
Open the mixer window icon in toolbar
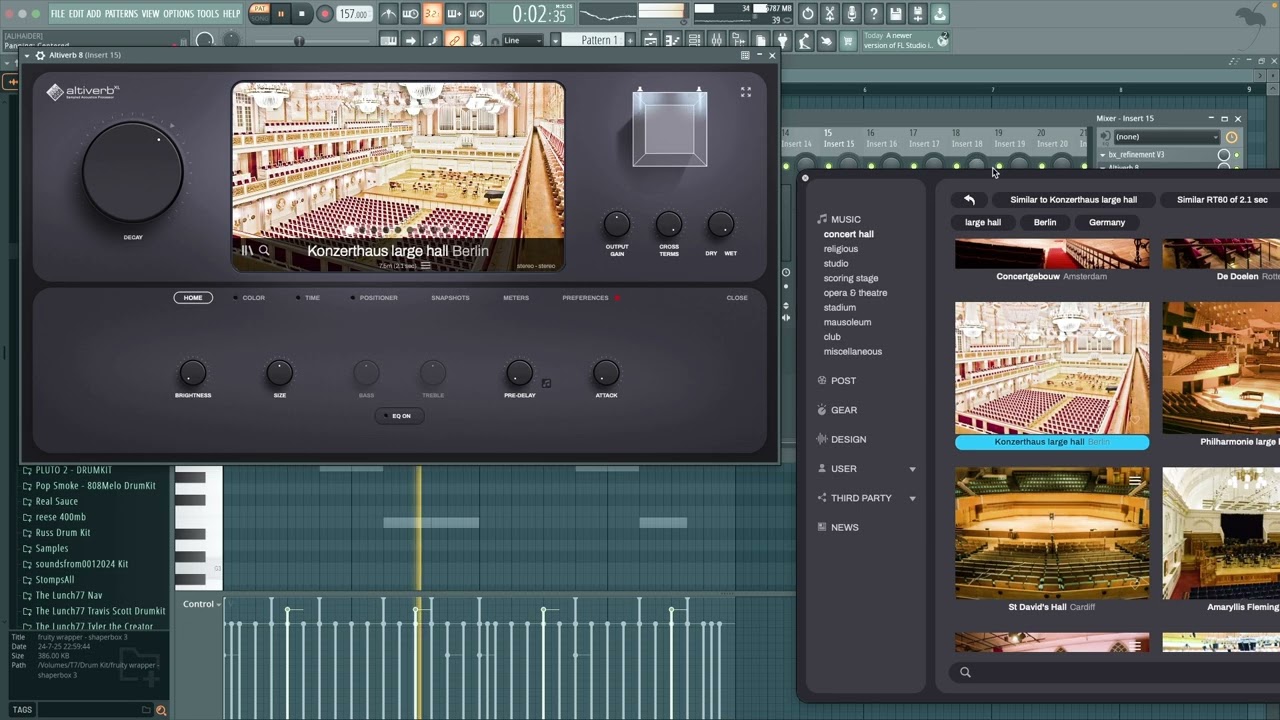[x=717, y=40]
